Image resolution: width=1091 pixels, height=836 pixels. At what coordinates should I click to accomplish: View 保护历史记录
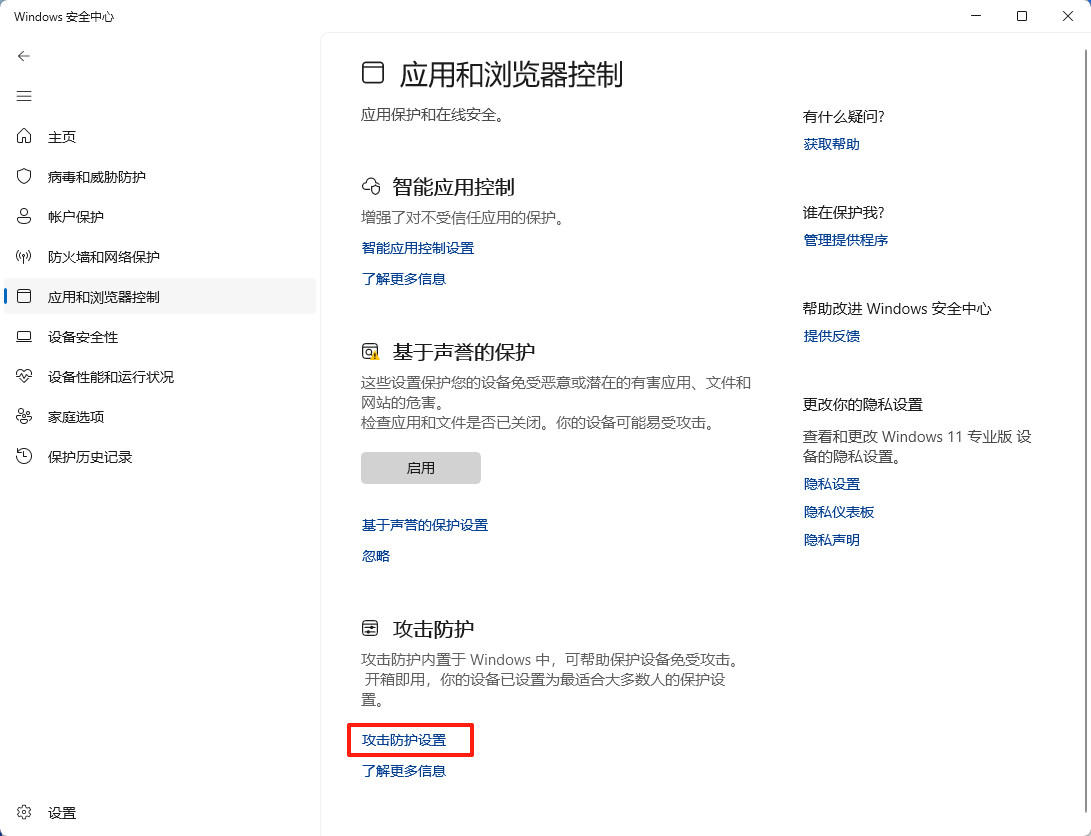87,457
